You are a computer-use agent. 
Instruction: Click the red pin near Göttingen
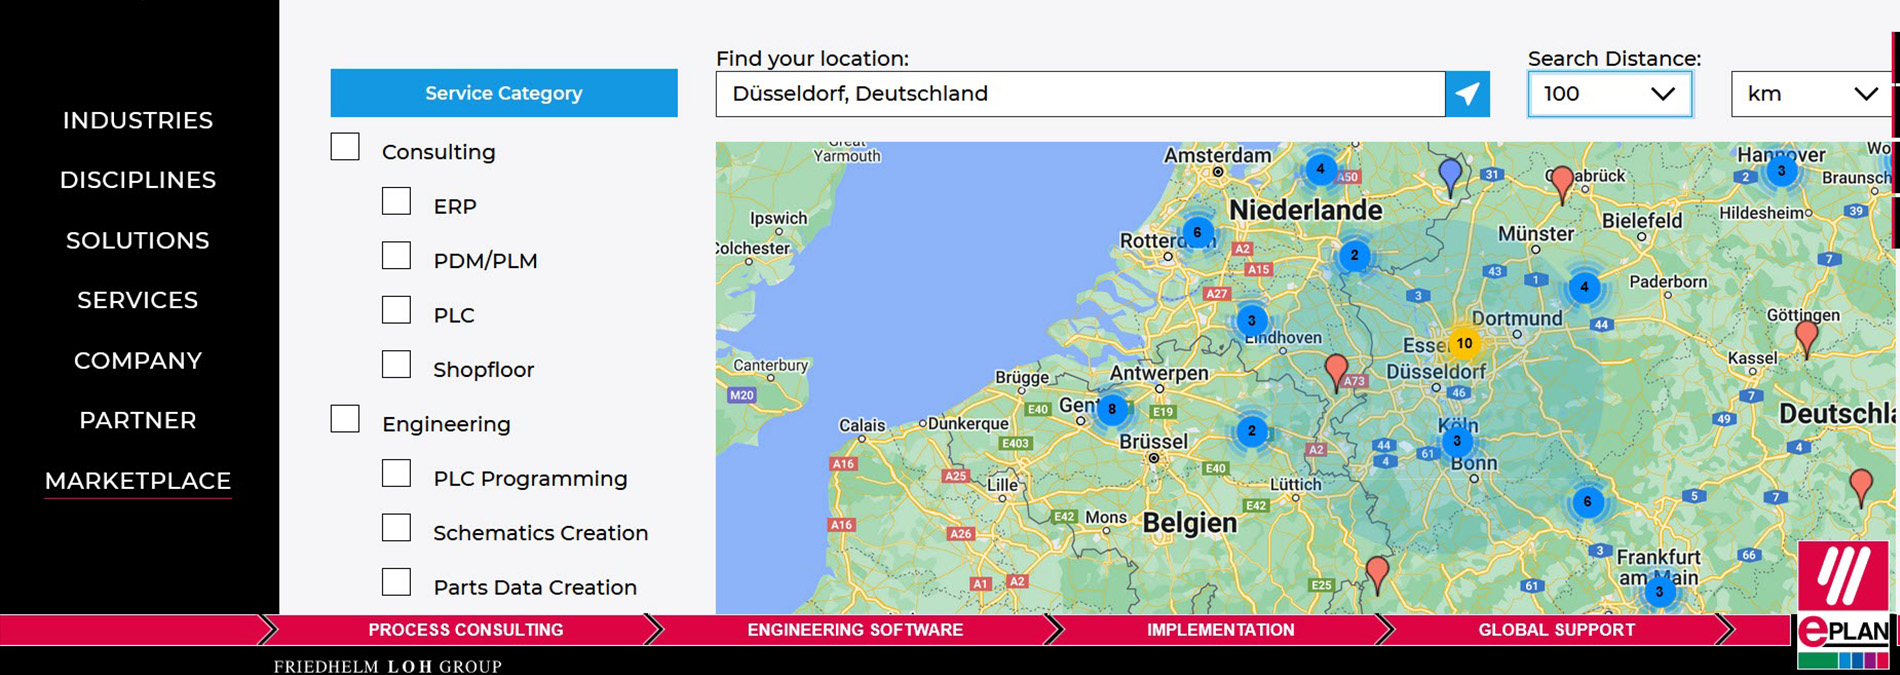1806,339
